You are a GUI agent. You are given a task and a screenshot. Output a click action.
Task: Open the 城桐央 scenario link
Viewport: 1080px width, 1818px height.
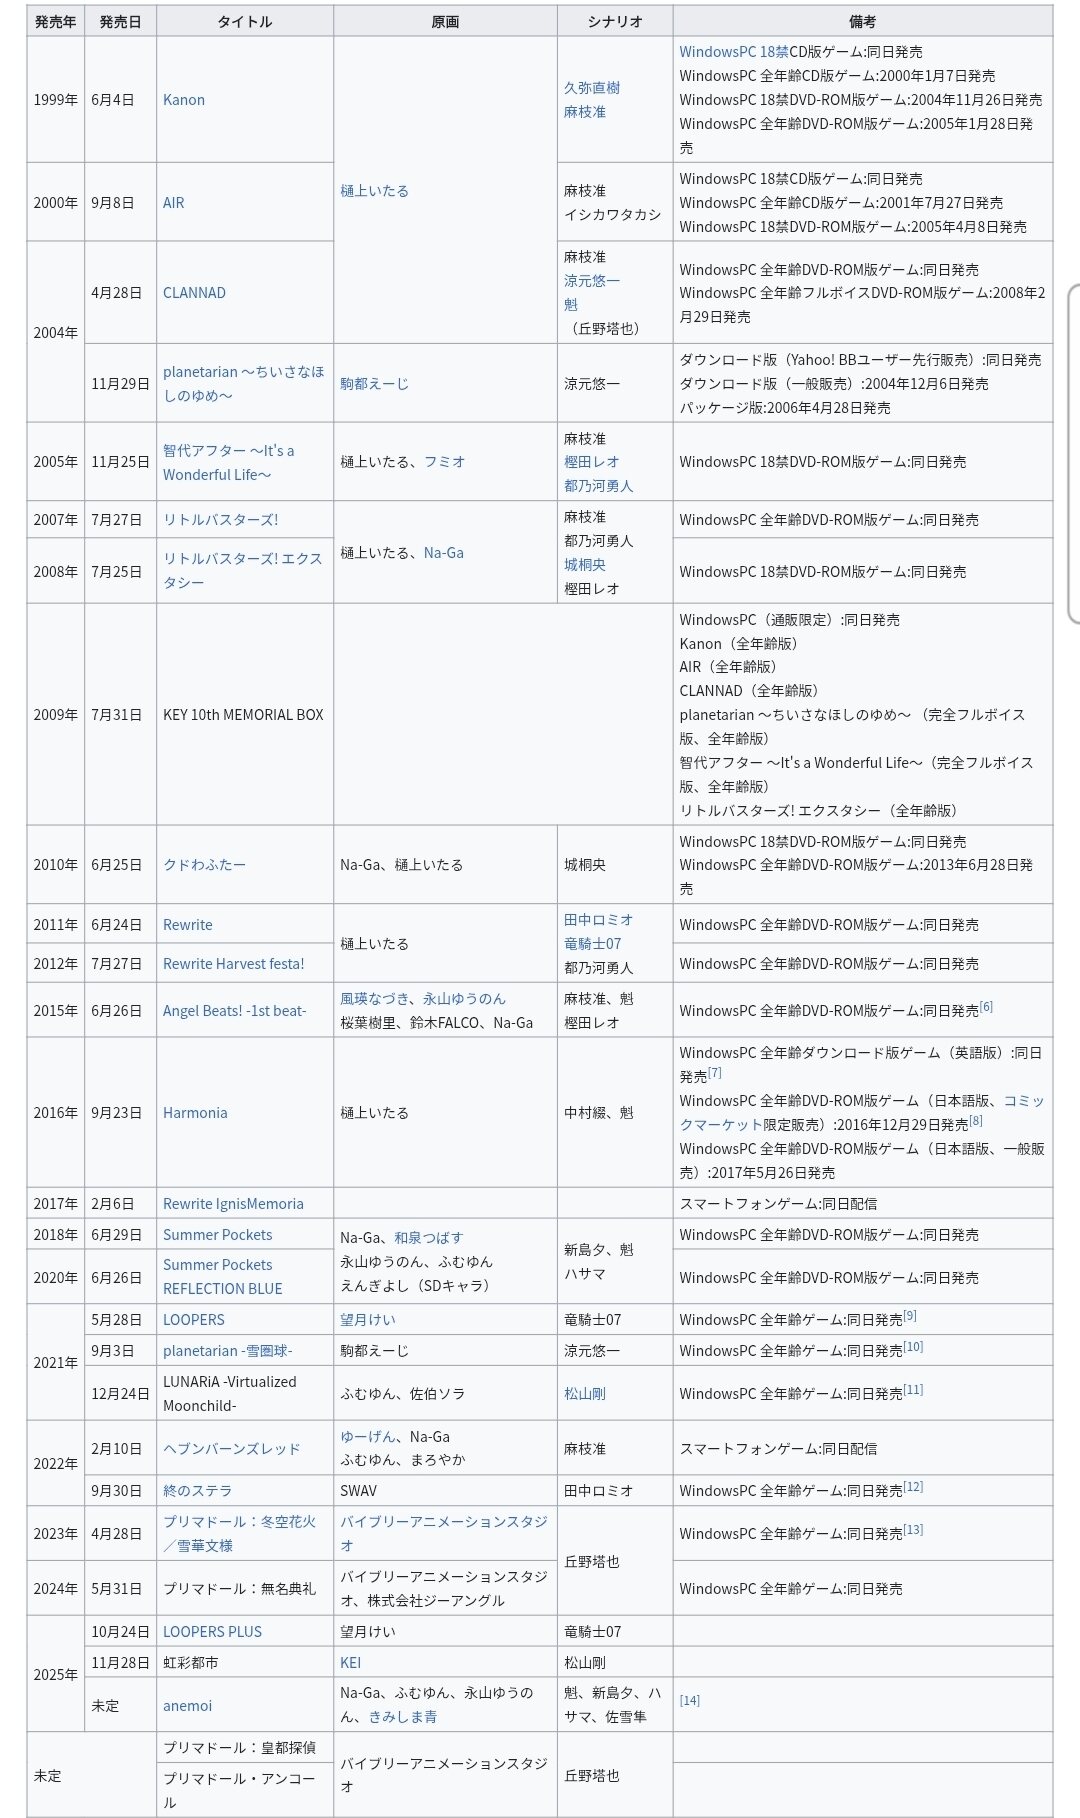pos(585,565)
